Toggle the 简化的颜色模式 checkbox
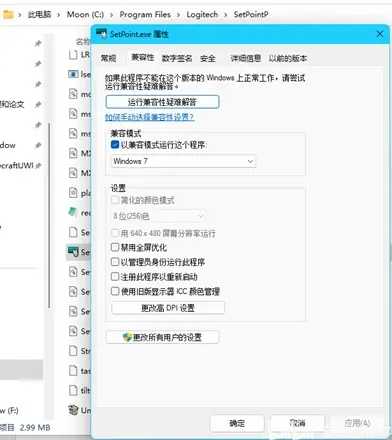 (x=115, y=200)
